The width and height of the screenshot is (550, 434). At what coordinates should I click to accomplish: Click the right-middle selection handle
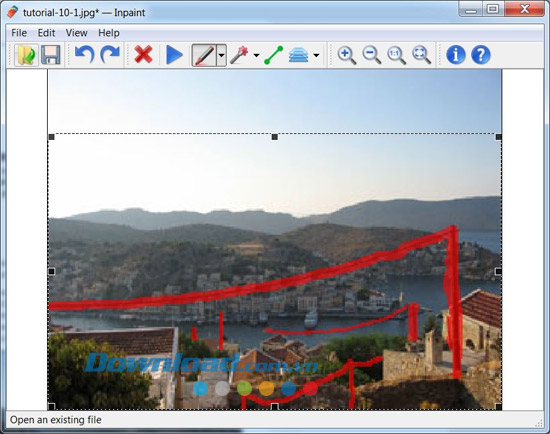498,272
